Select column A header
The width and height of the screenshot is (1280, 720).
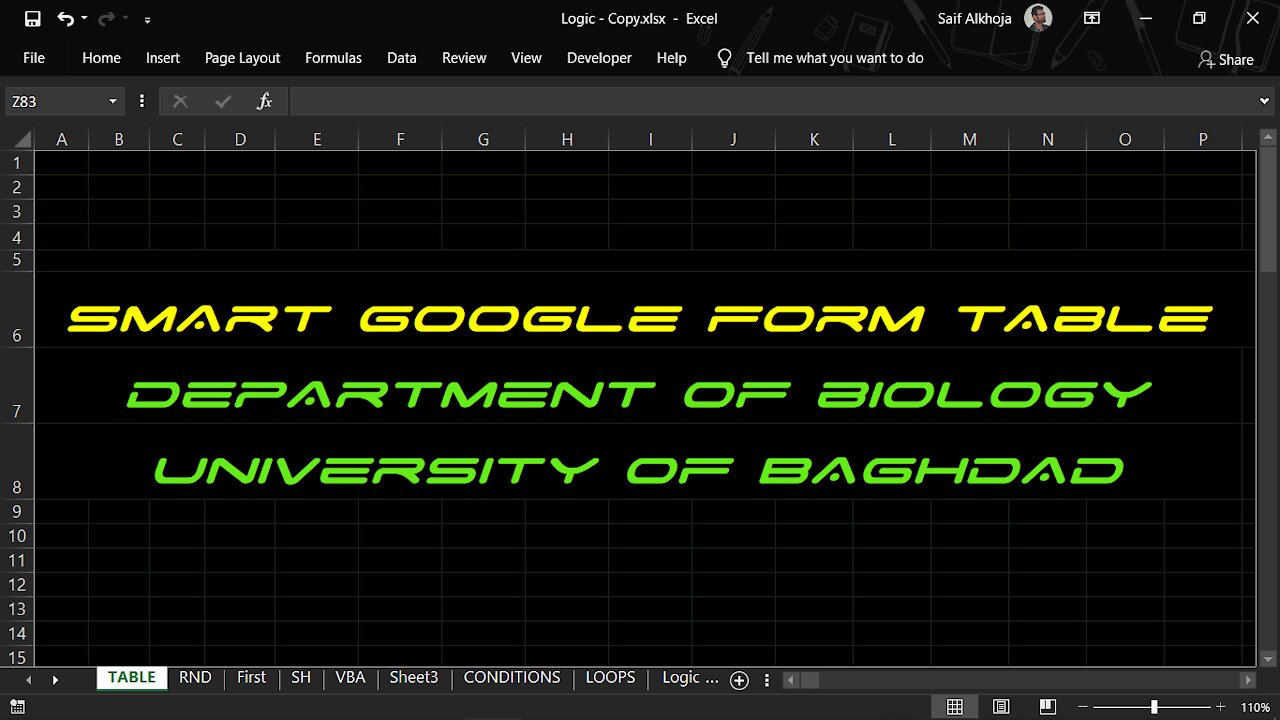point(61,140)
